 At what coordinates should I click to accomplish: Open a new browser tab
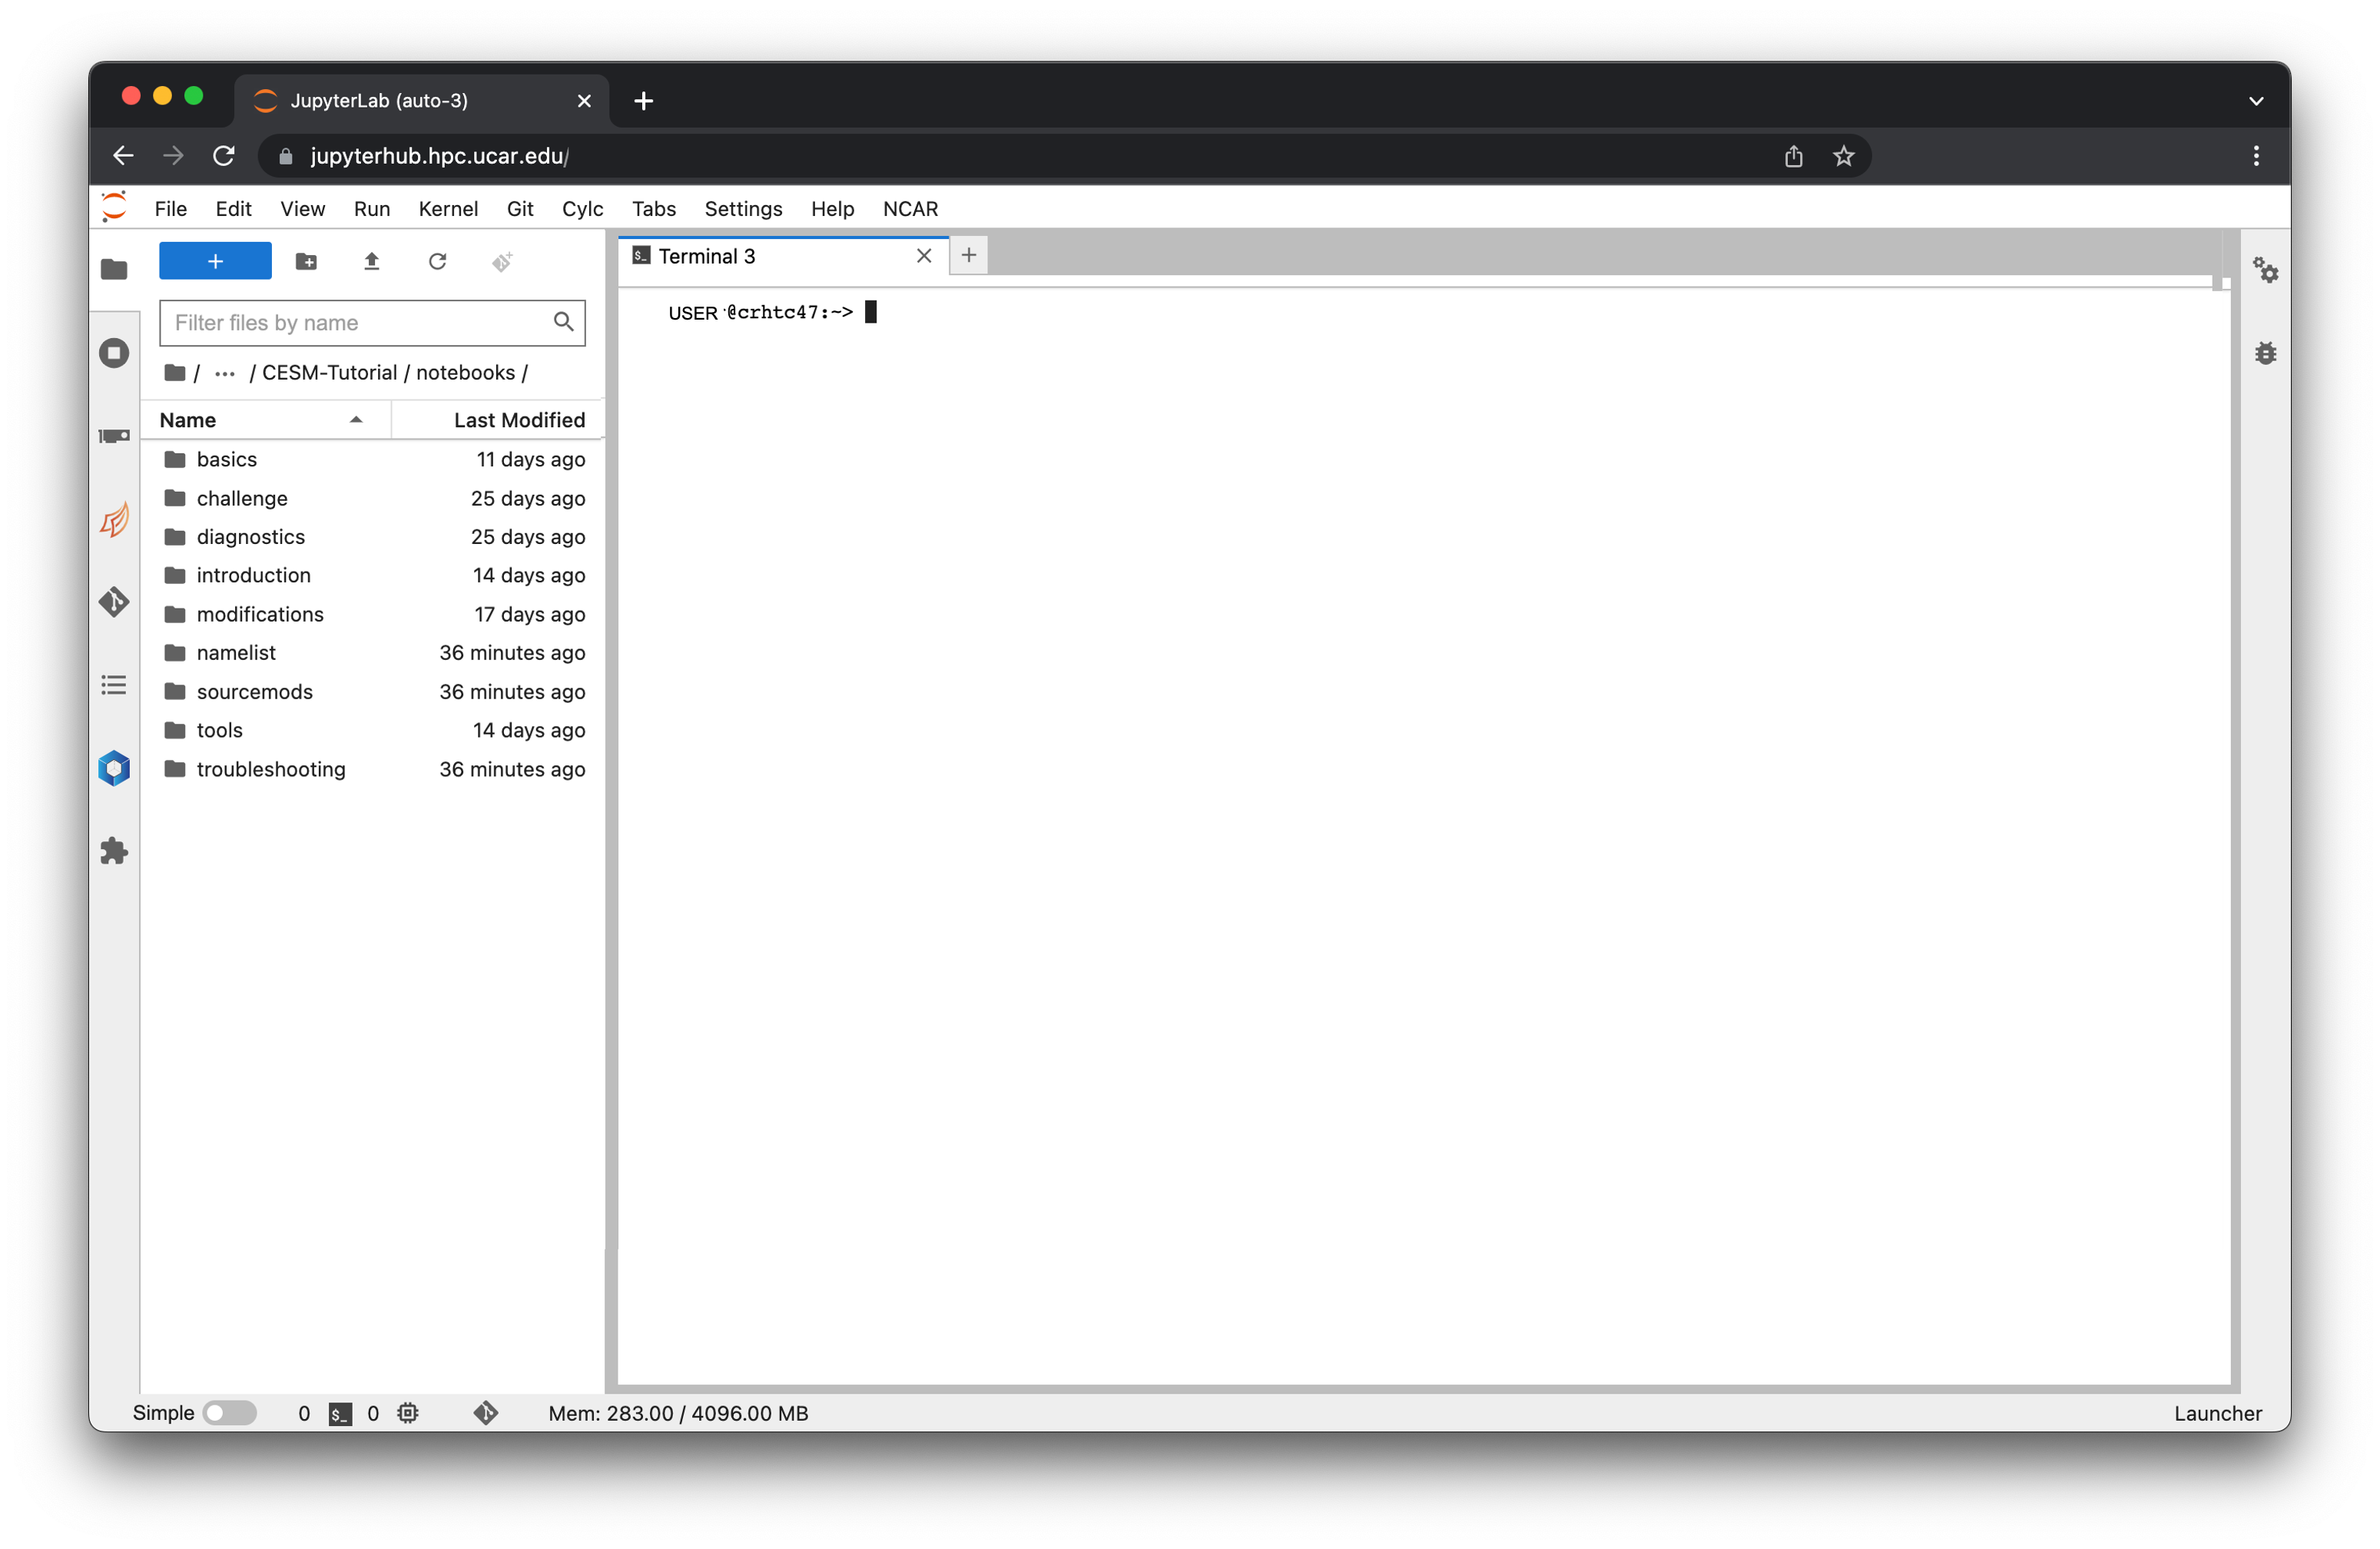644,101
